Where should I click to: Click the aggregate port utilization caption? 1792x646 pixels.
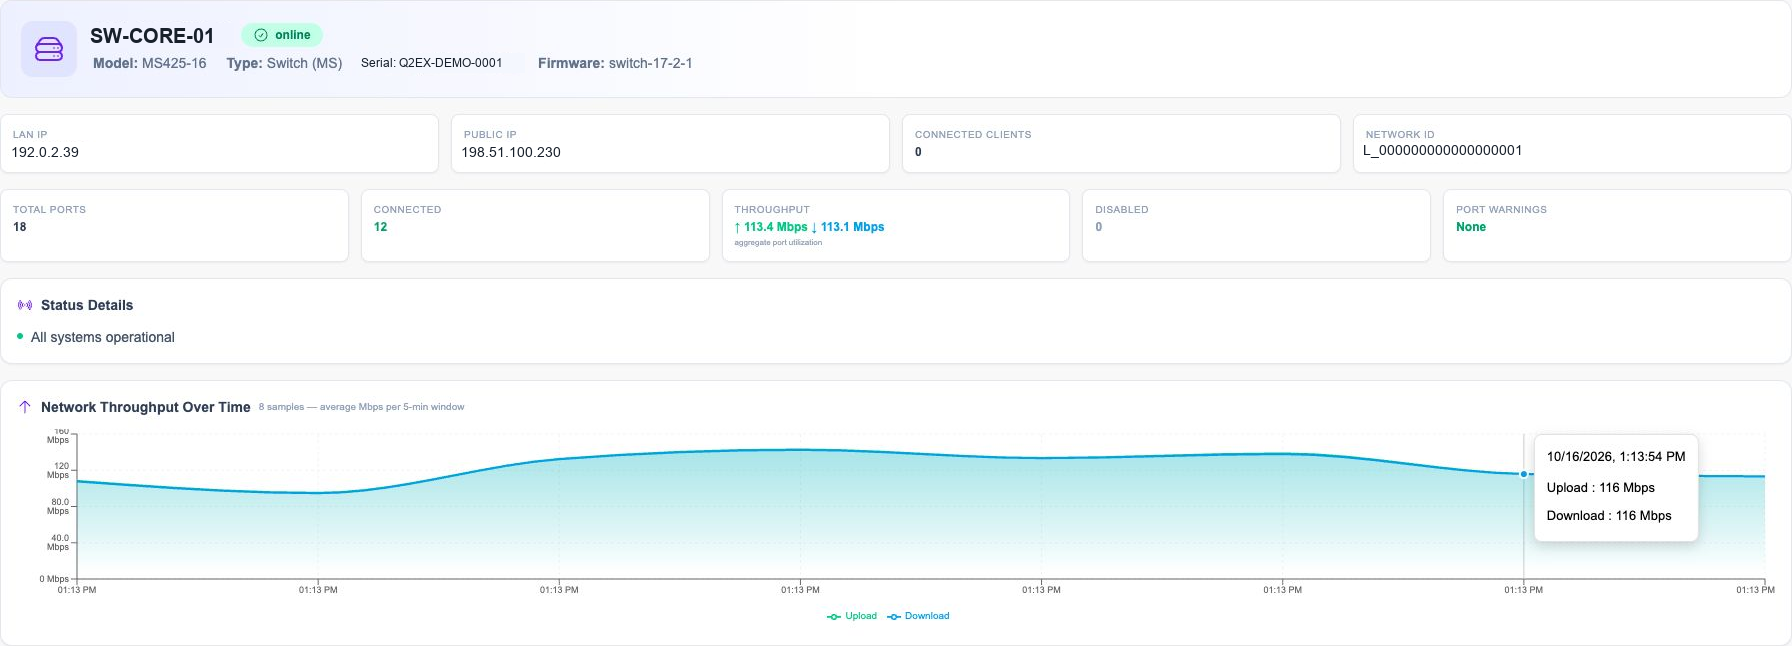778,243
